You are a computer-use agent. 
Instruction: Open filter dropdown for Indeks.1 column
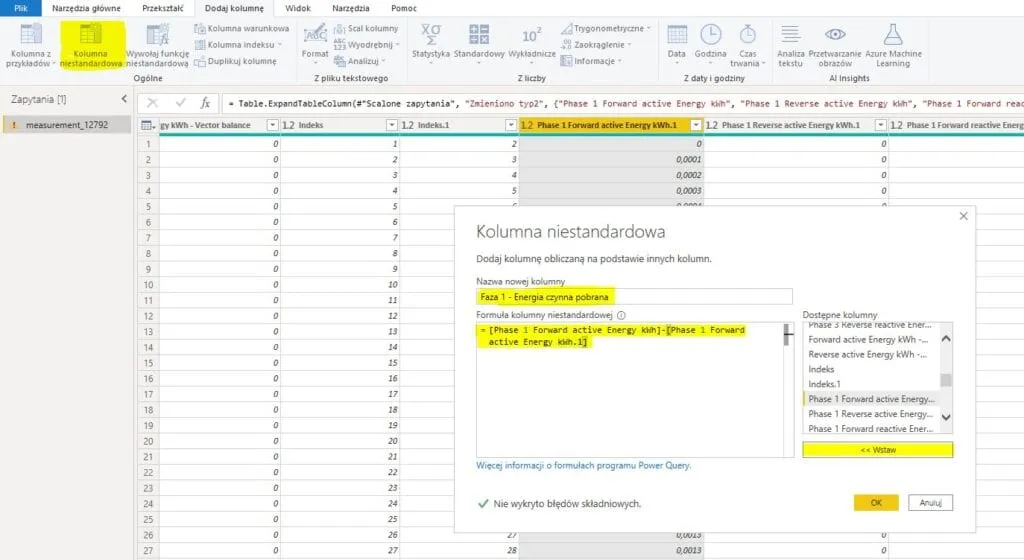pos(511,125)
